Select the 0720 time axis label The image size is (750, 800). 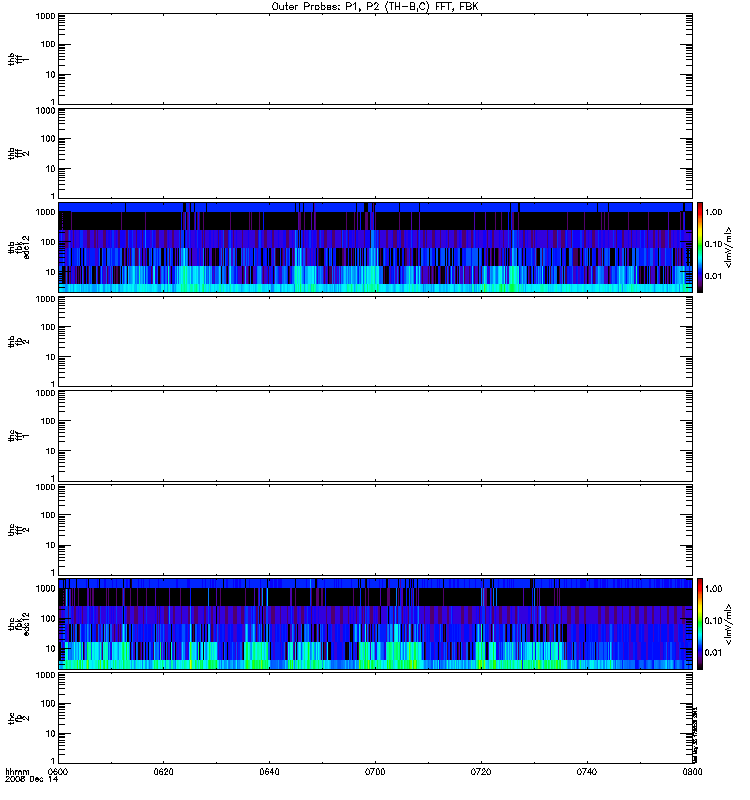[x=481, y=771]
